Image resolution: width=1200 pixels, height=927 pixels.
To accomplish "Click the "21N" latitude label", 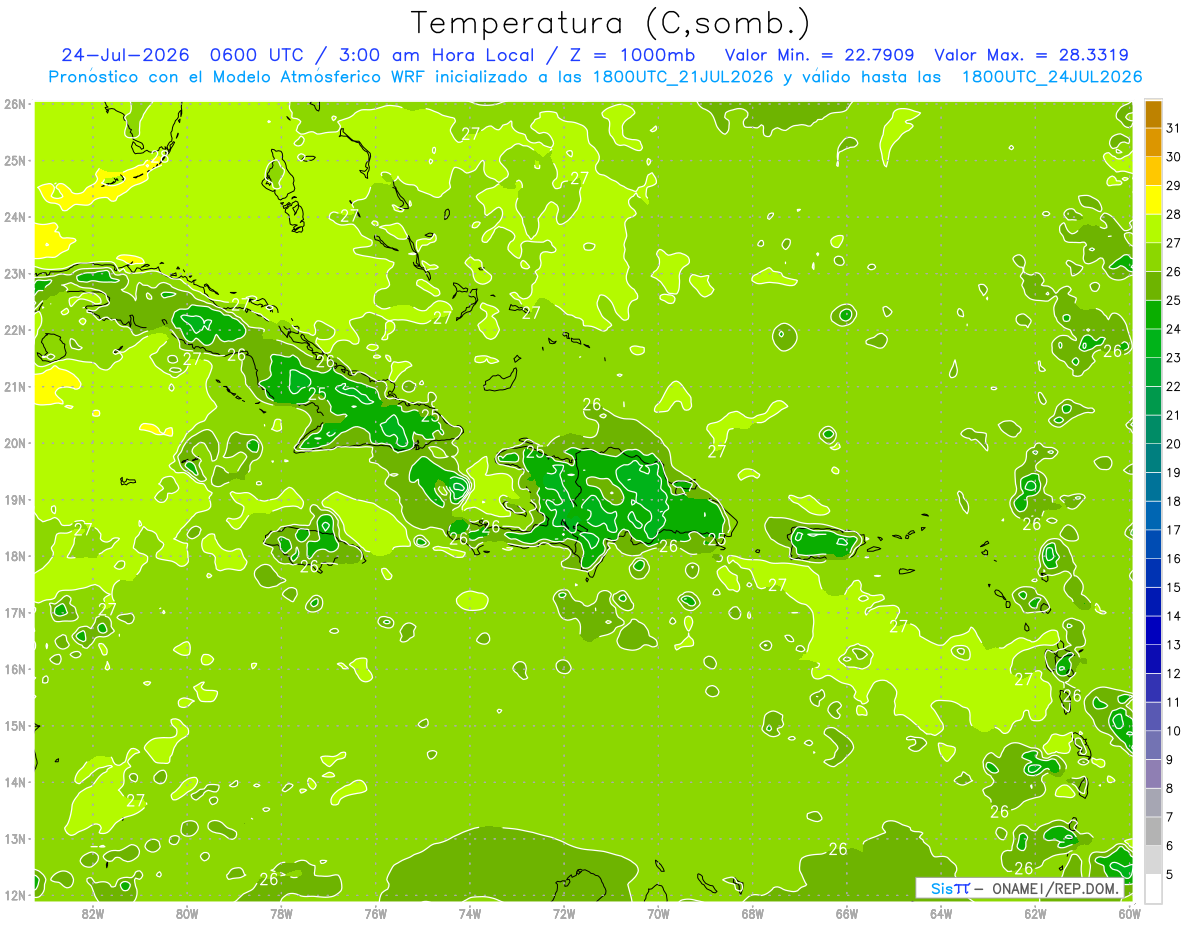I will click(x=14, y=386).
